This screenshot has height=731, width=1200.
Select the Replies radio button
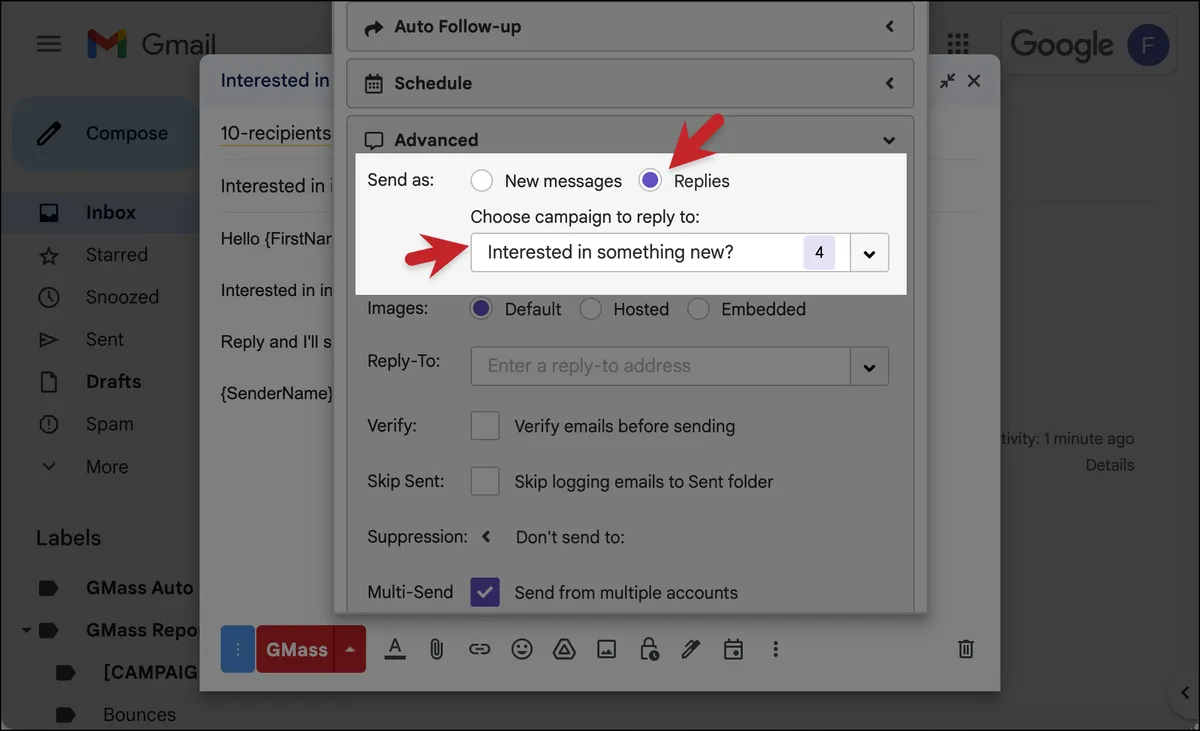click(651, 181)
